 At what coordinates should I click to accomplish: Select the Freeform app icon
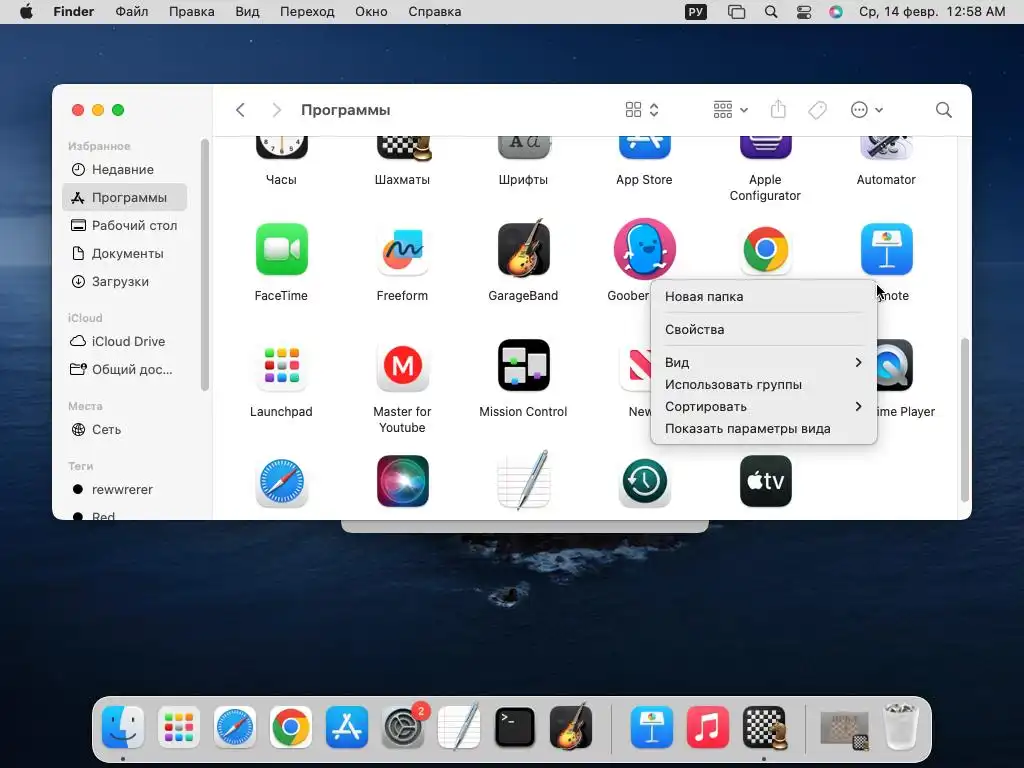402,249
